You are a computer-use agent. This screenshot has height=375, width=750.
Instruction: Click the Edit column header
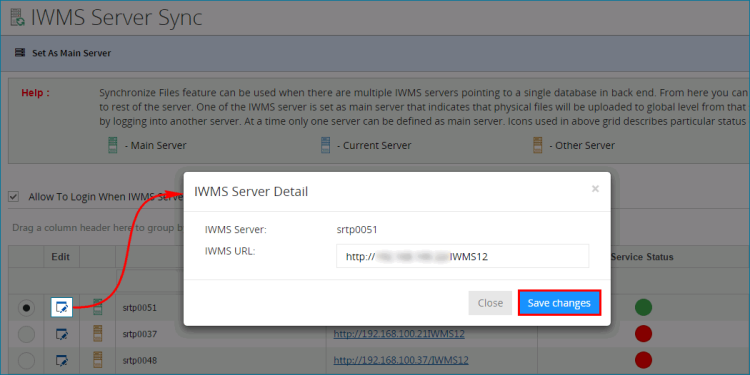pos(60,257)
